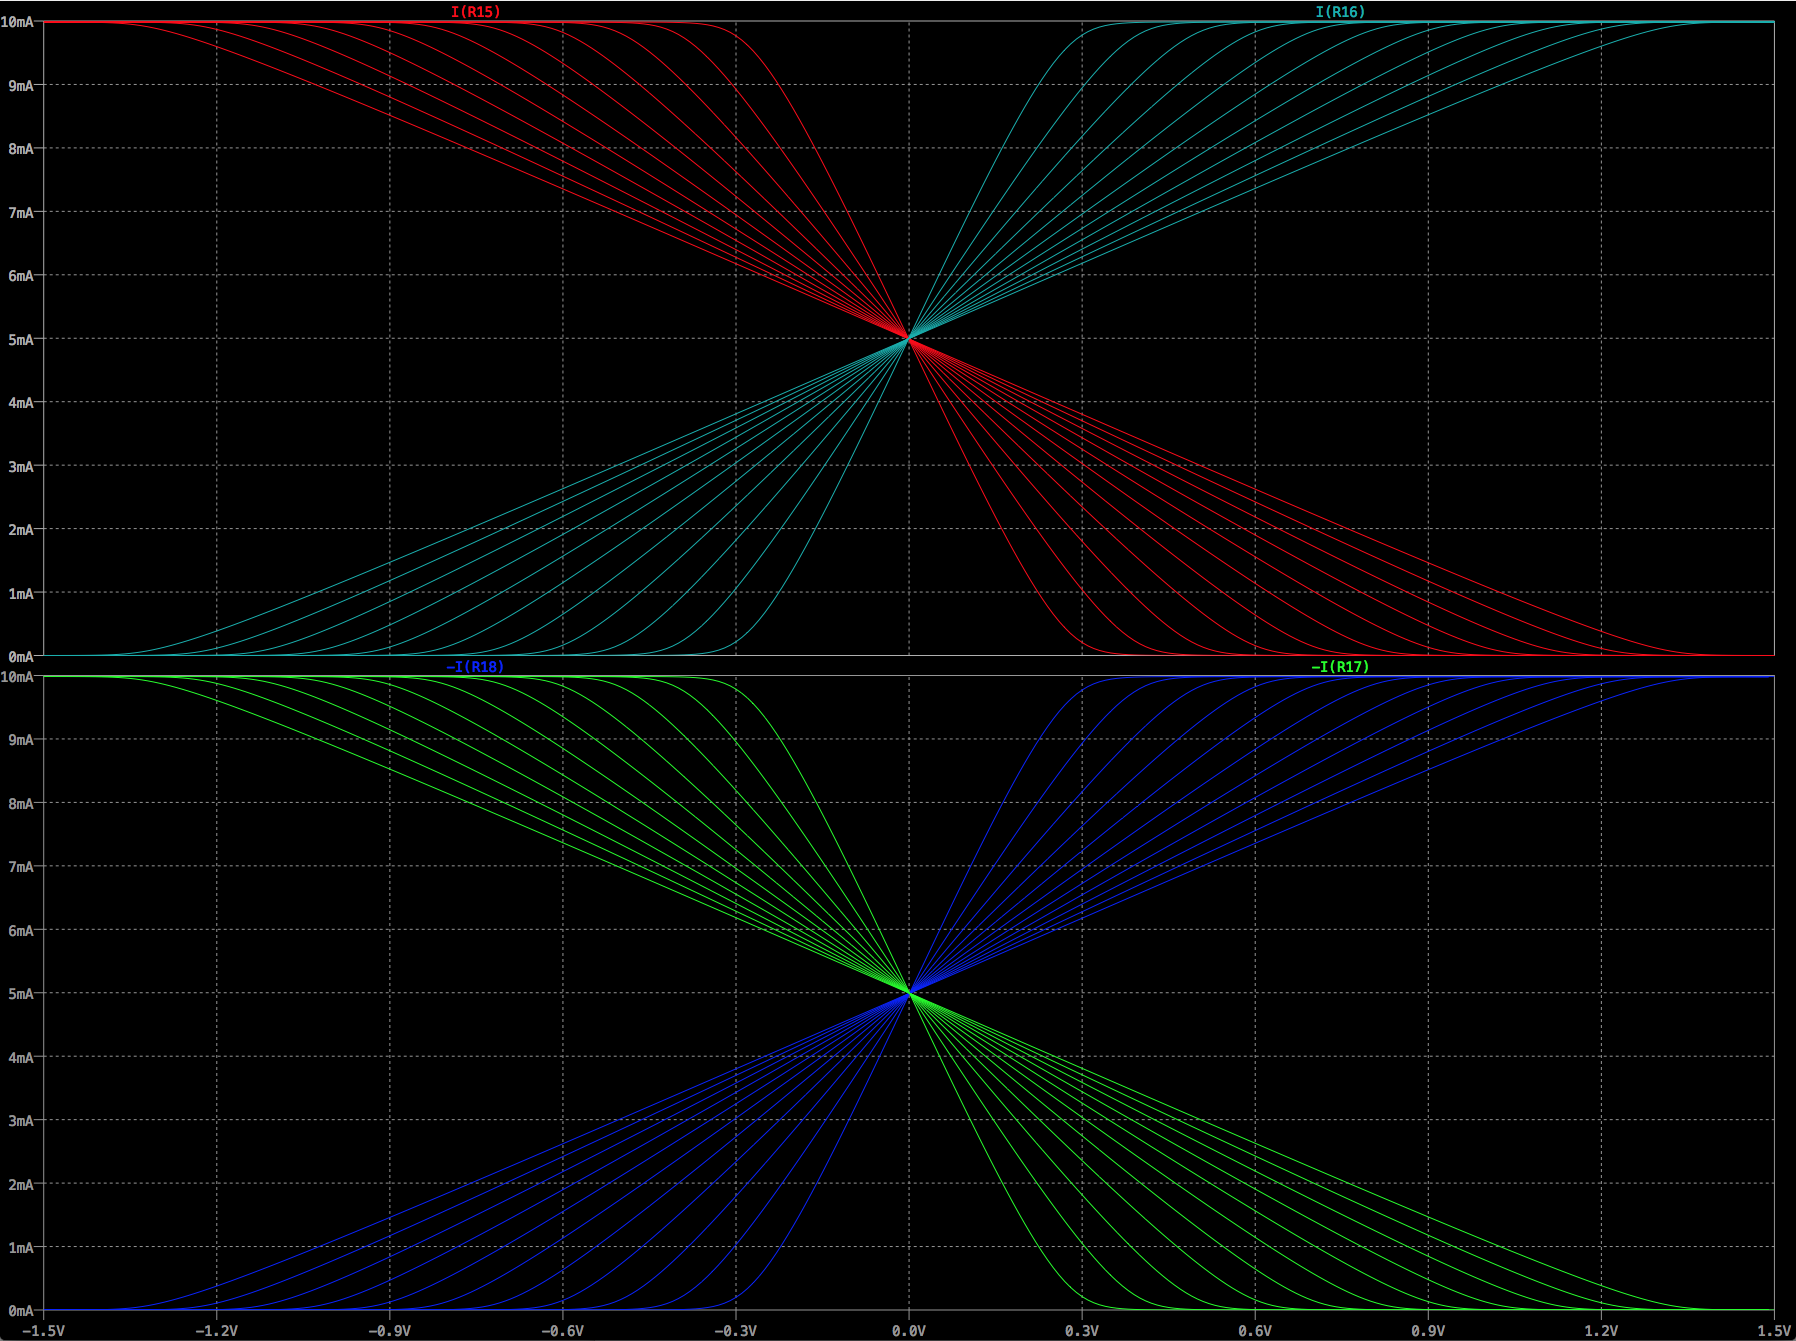The width and height of the screenshot is (1796, 1341).
Task: Click the -I(R18) trace label
Action: (475, 667)
